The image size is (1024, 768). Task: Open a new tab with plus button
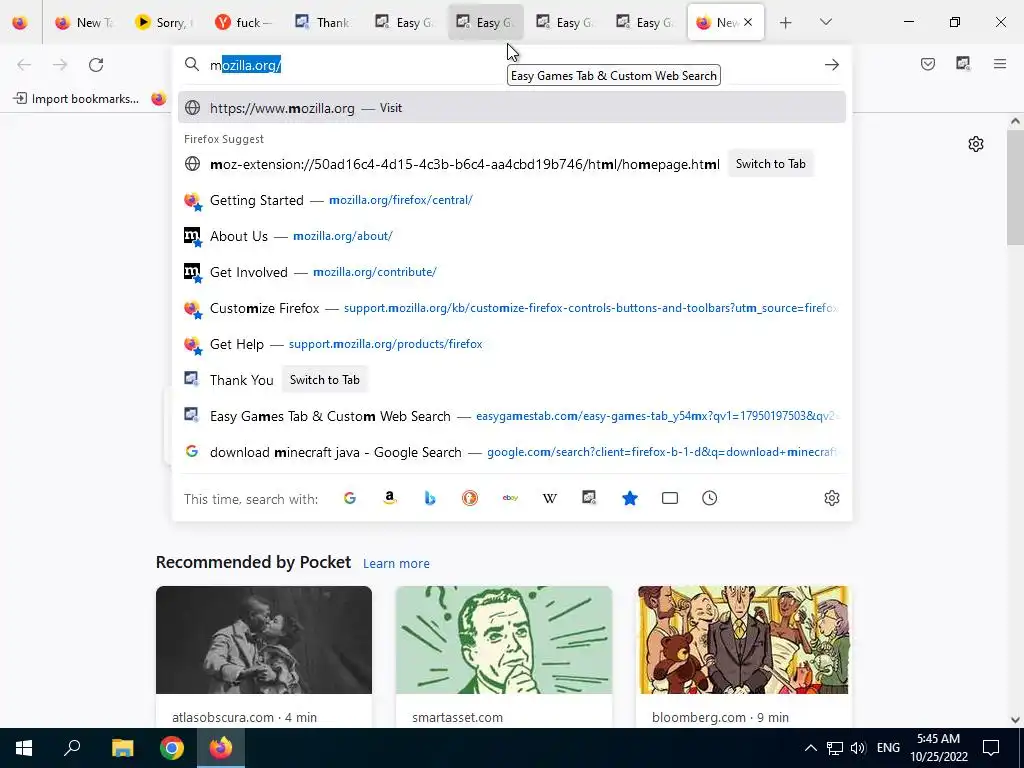click(786, 23)
